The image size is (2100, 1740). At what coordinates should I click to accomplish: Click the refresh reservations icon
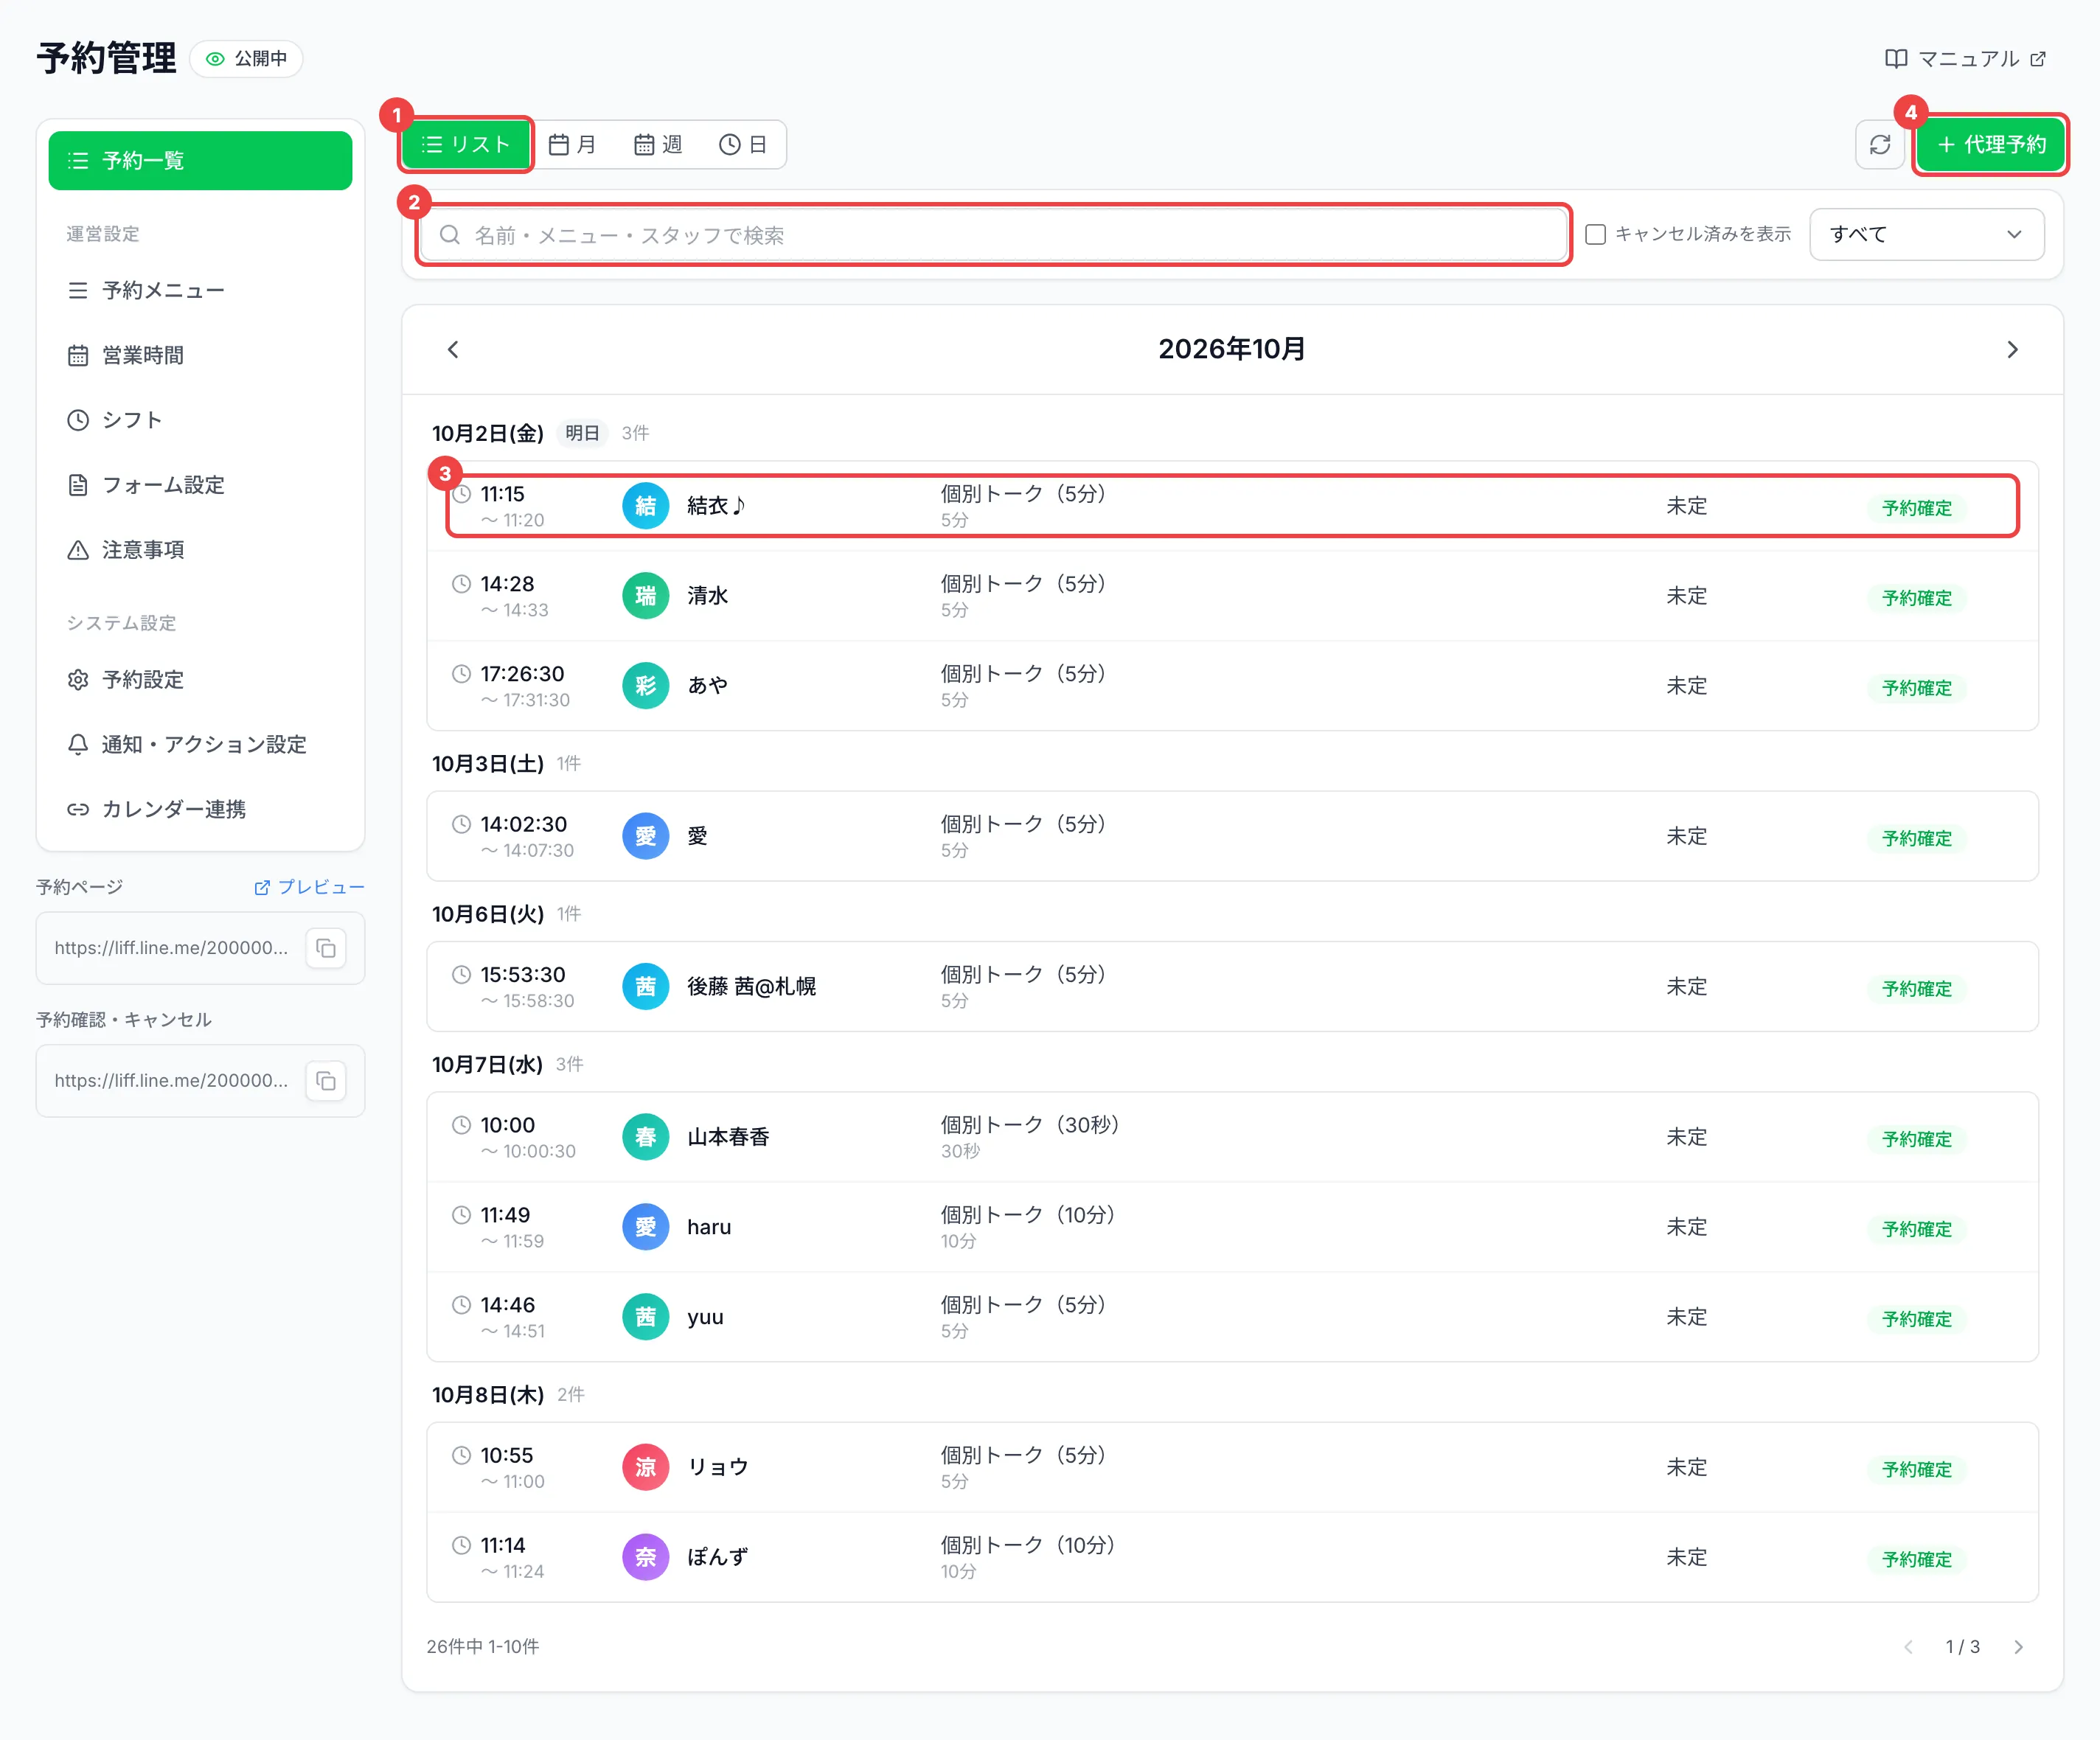click(x=1879, y=145)
